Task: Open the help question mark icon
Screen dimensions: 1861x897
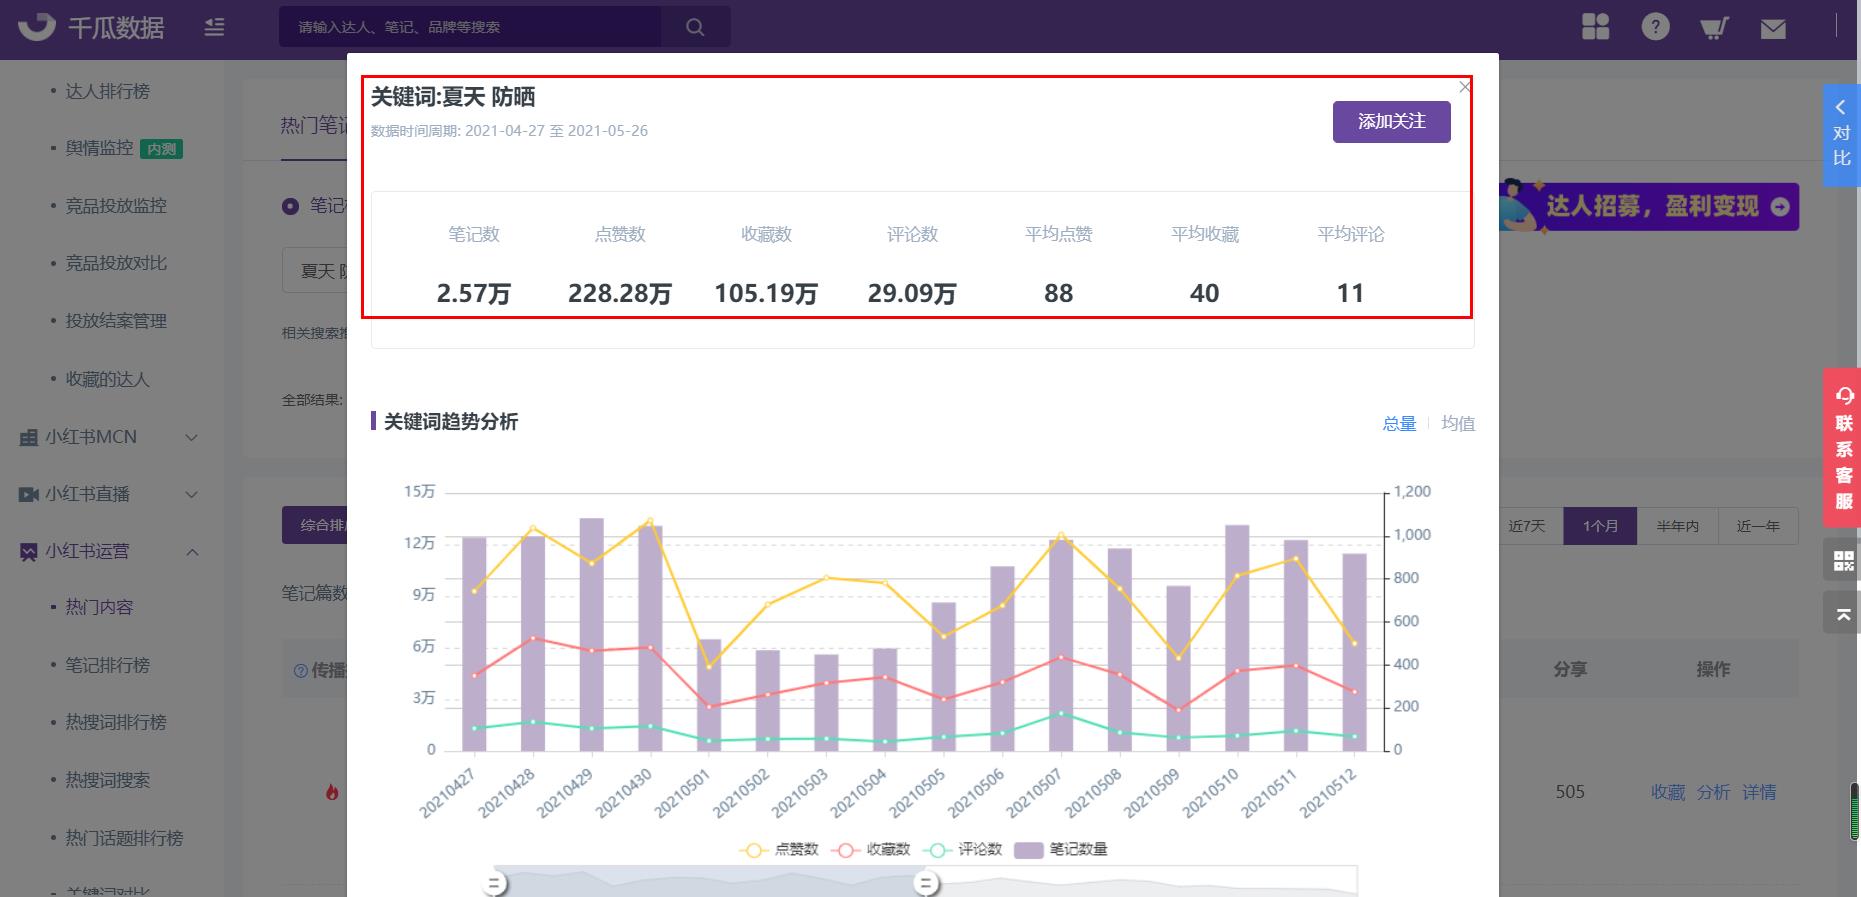Action: tap(1655, 27)
